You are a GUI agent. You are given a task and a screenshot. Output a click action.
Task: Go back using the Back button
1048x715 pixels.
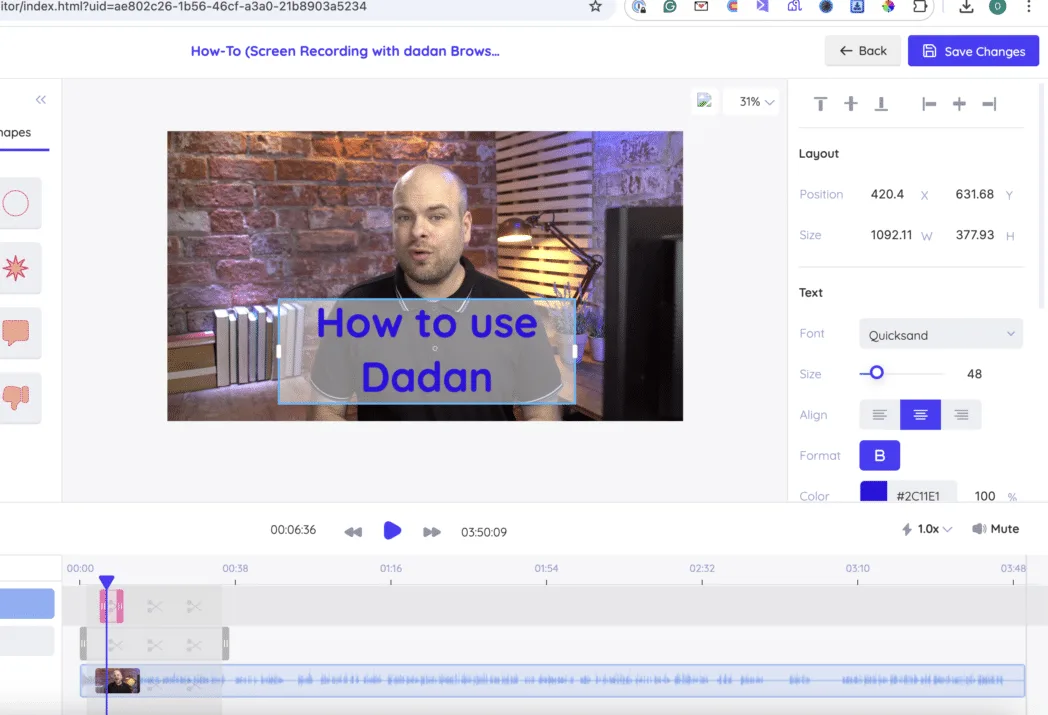point(862,50)
